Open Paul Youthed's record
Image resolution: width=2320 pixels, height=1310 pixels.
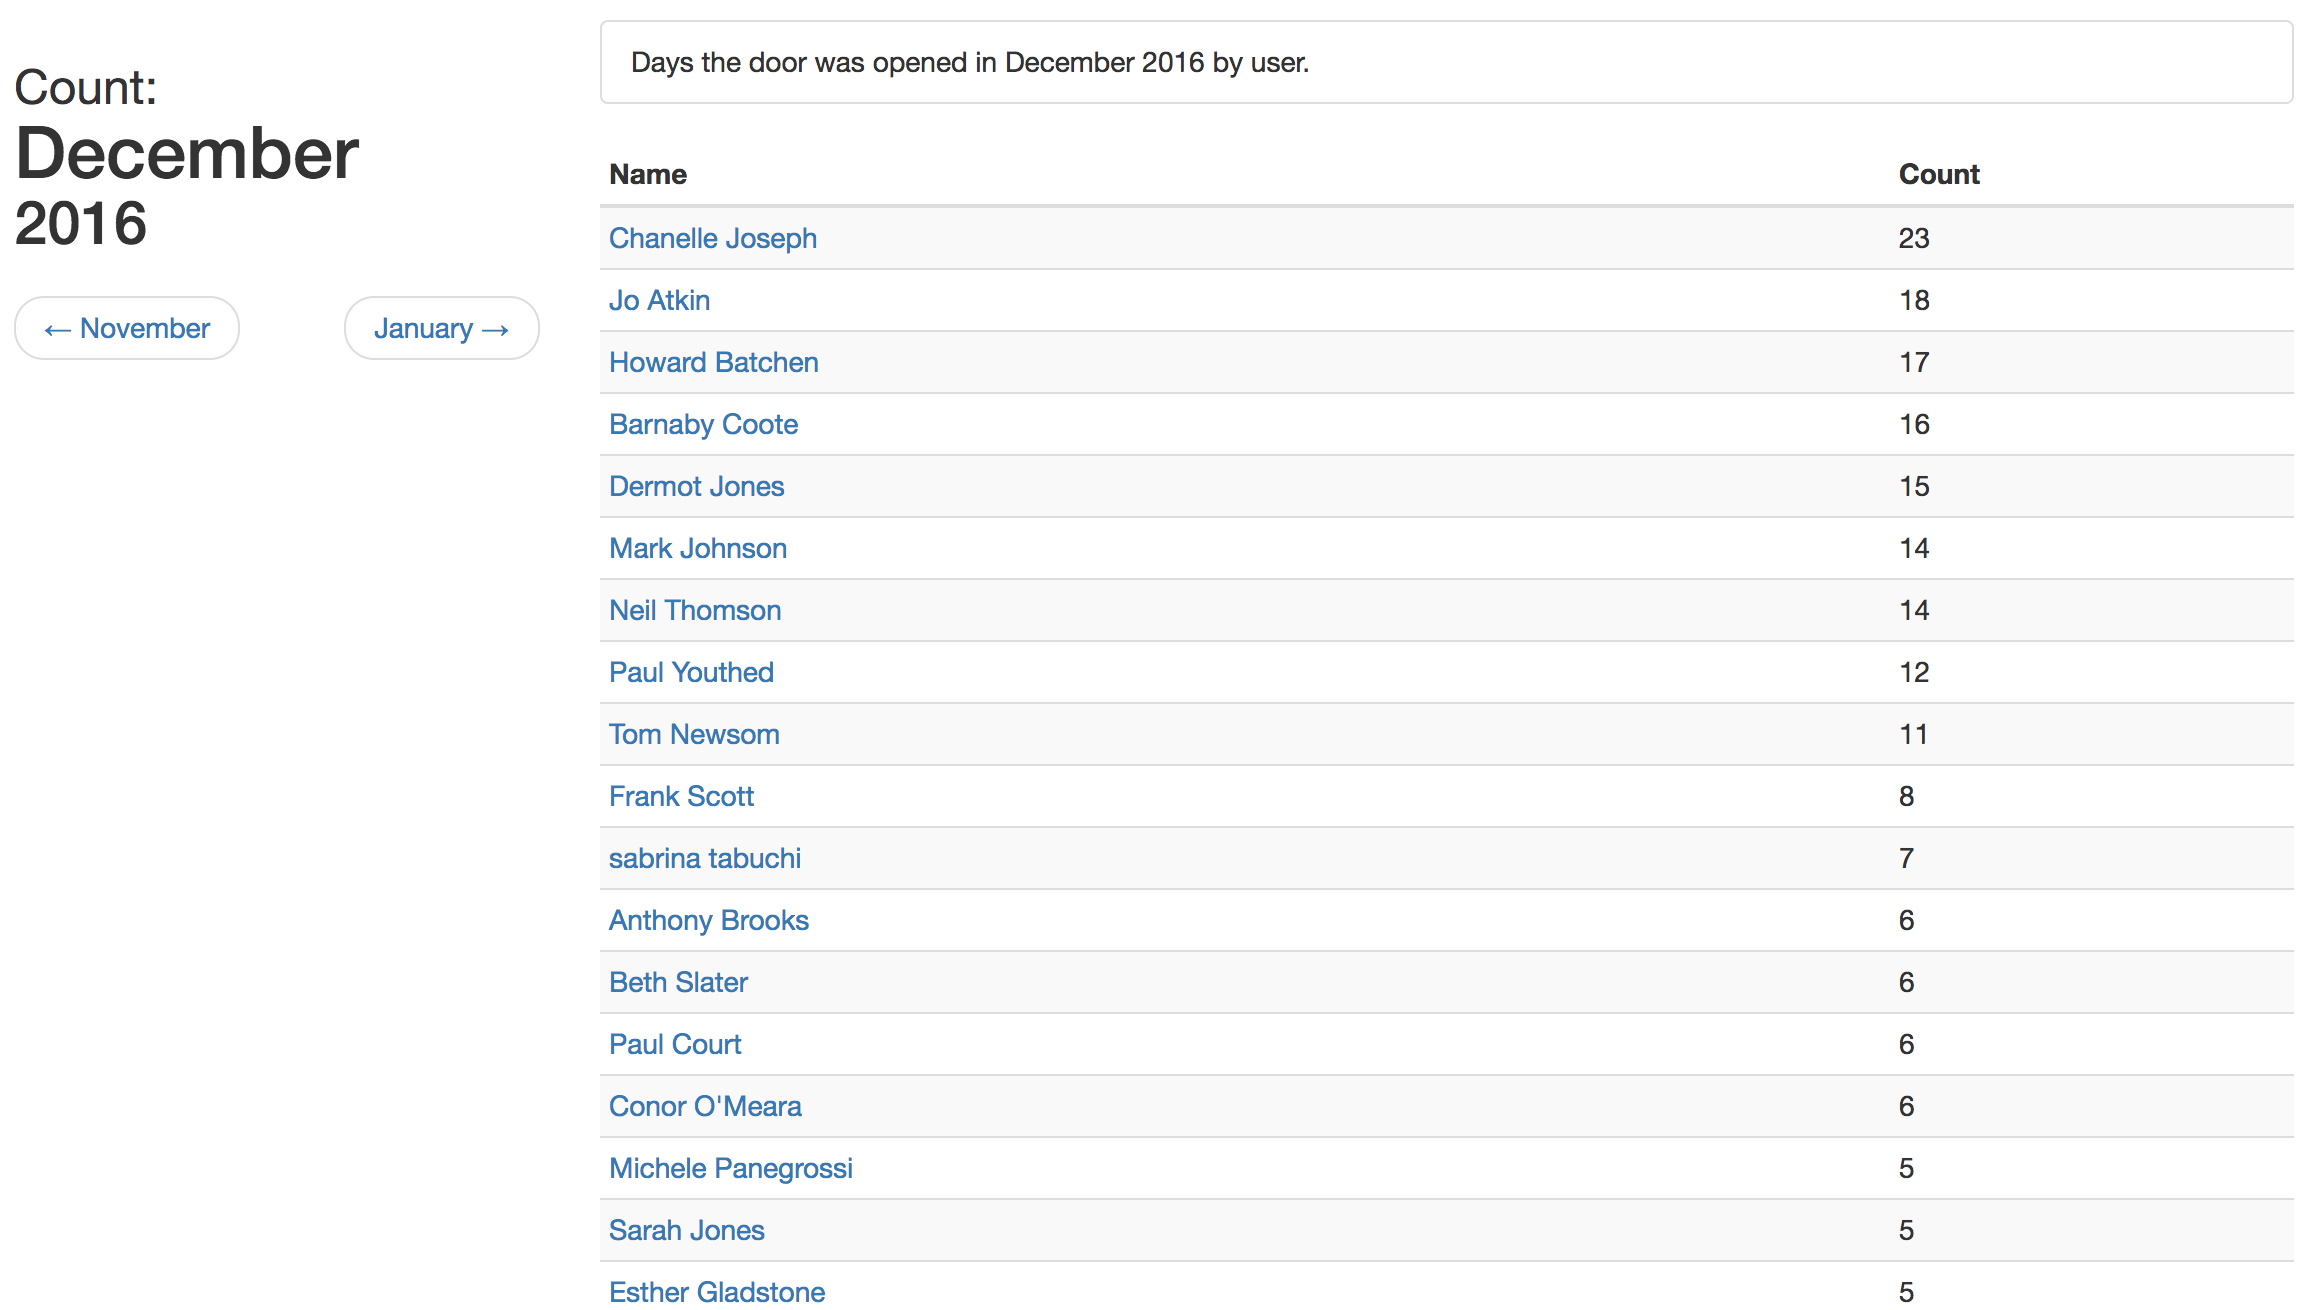click(691, 672)
